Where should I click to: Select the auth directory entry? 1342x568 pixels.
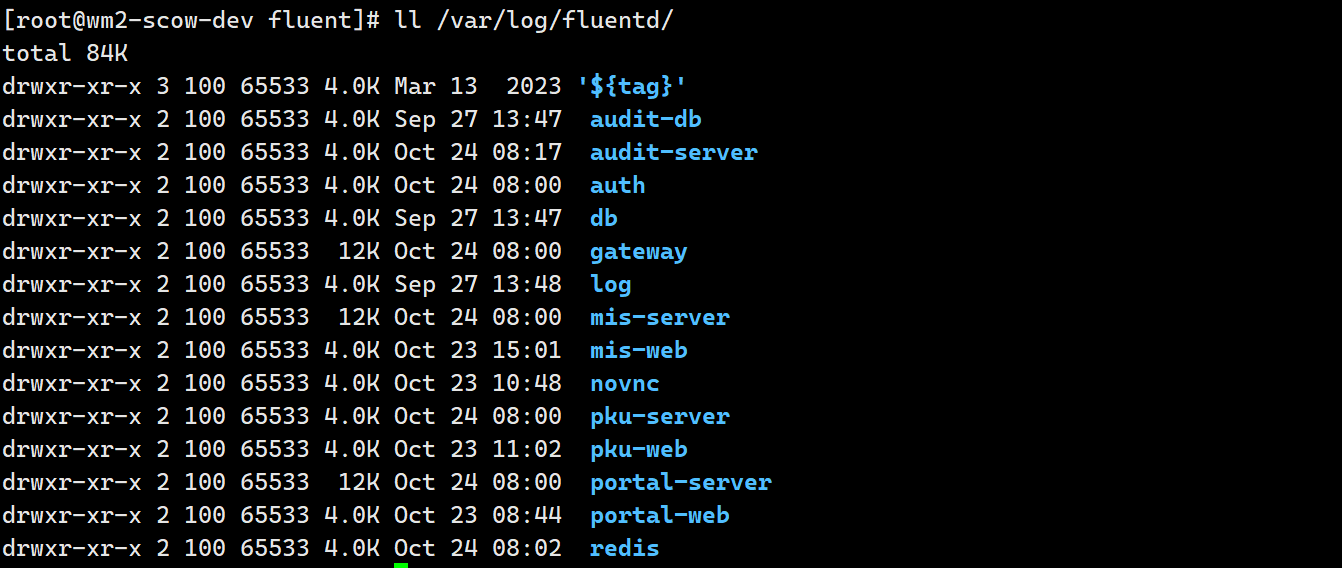(617, 186)
